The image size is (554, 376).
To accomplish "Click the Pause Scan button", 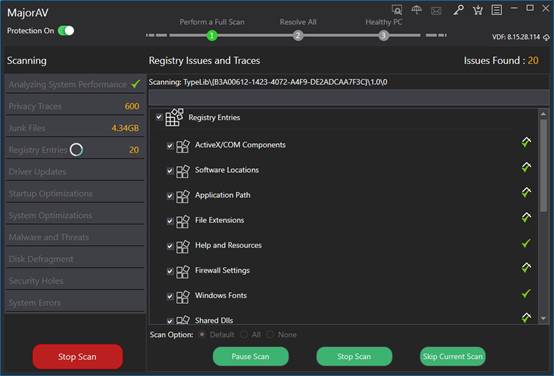I will point(251,357).
